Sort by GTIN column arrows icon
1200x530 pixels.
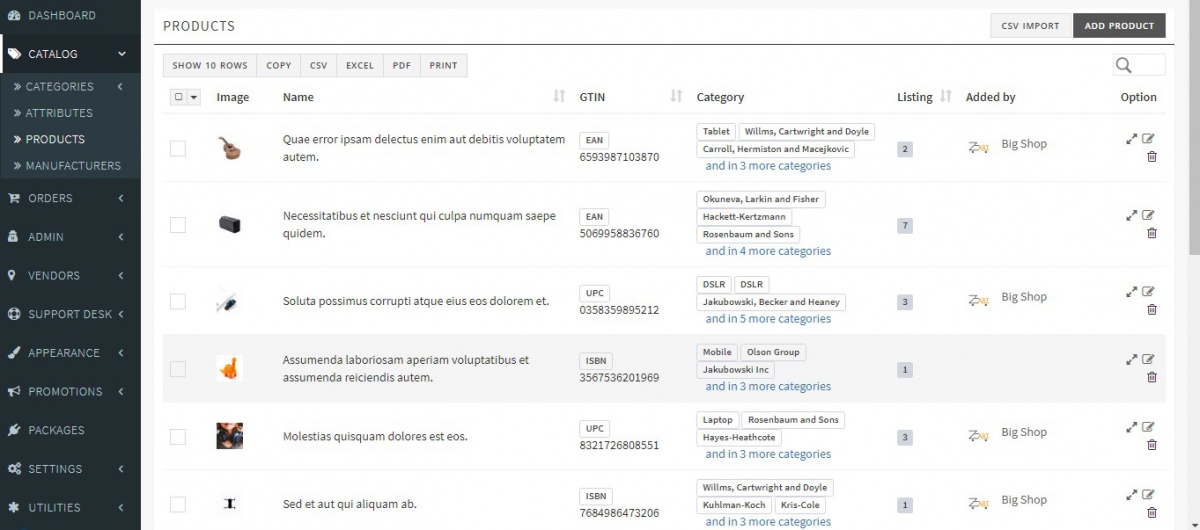(x=676, y=97)
